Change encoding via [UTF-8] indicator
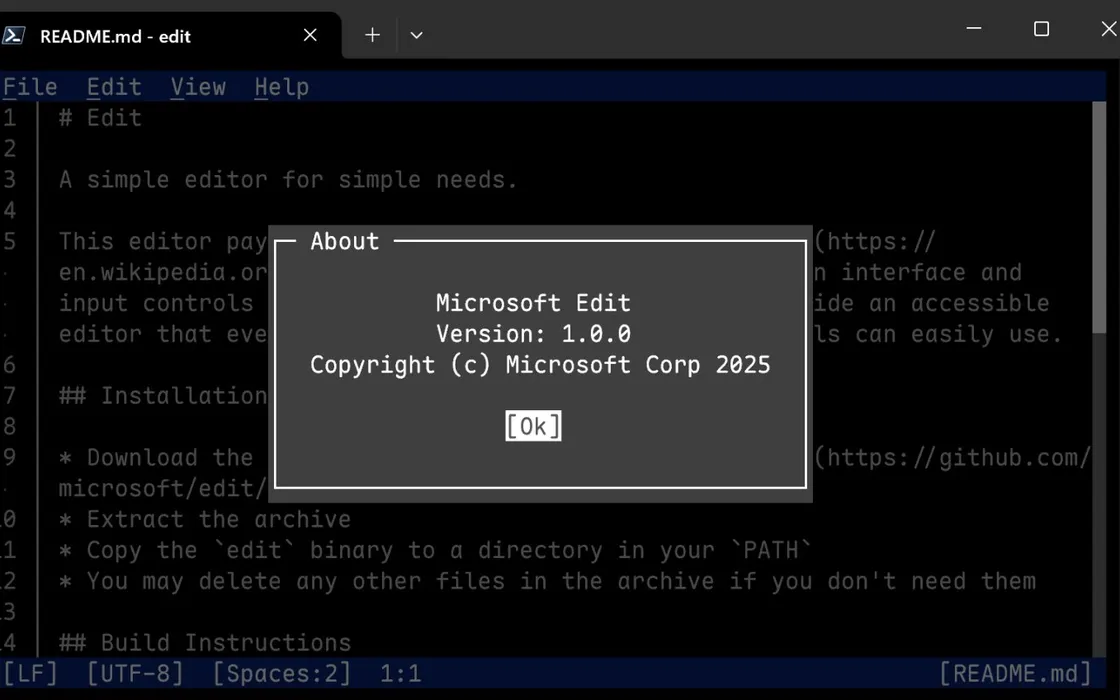Screen dimensions: 1120x700 click(x=135, y=674)
